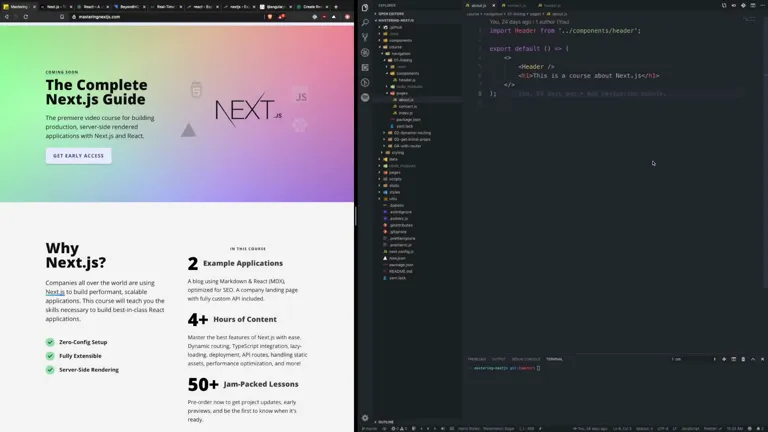The height and width of the screenshot is (432, 768).
Task: Expand the OUTLINE section
Action: point(385,422)
